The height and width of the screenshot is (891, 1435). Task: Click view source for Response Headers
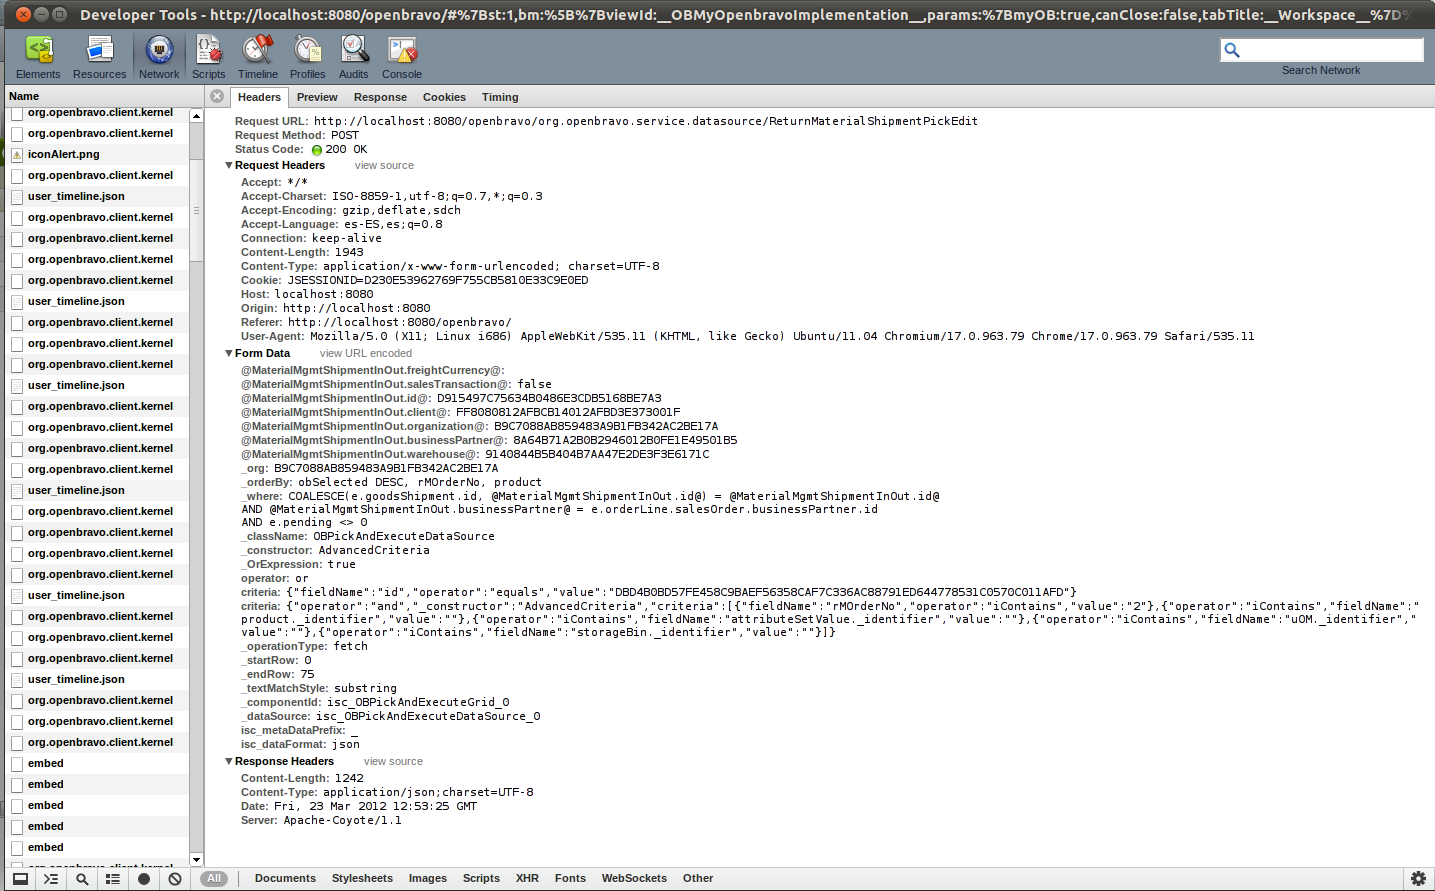click(x=393, y=762)
